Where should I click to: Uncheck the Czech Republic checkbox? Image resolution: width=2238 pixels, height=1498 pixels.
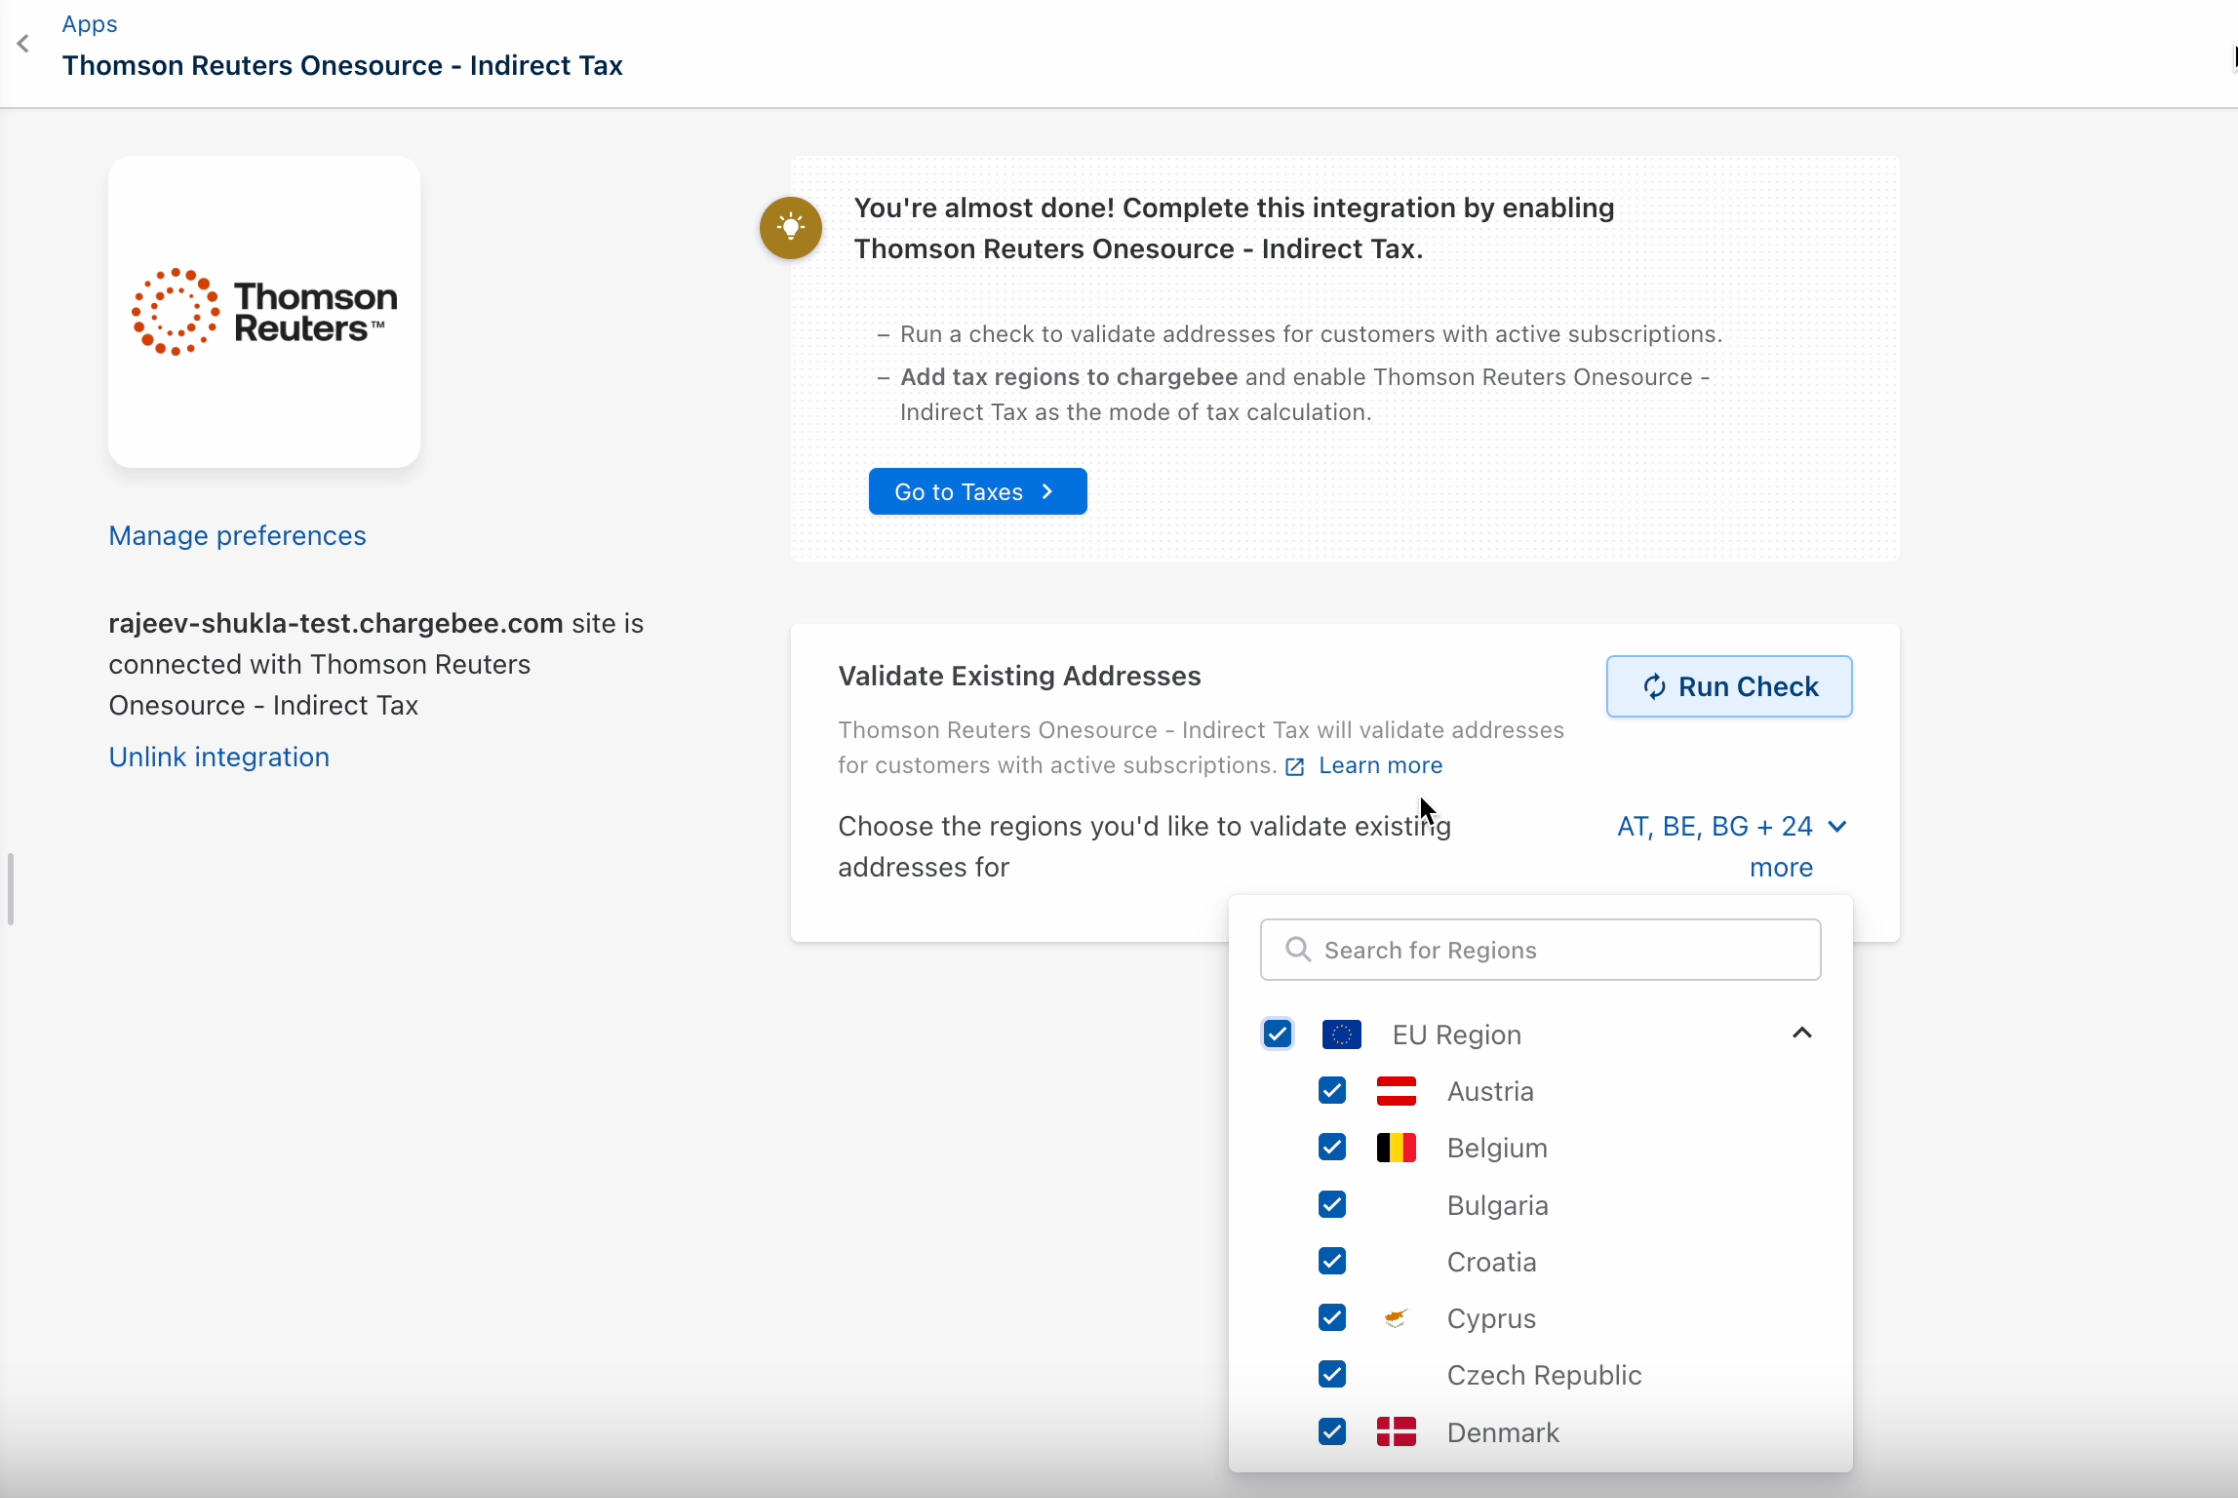1332,1375
